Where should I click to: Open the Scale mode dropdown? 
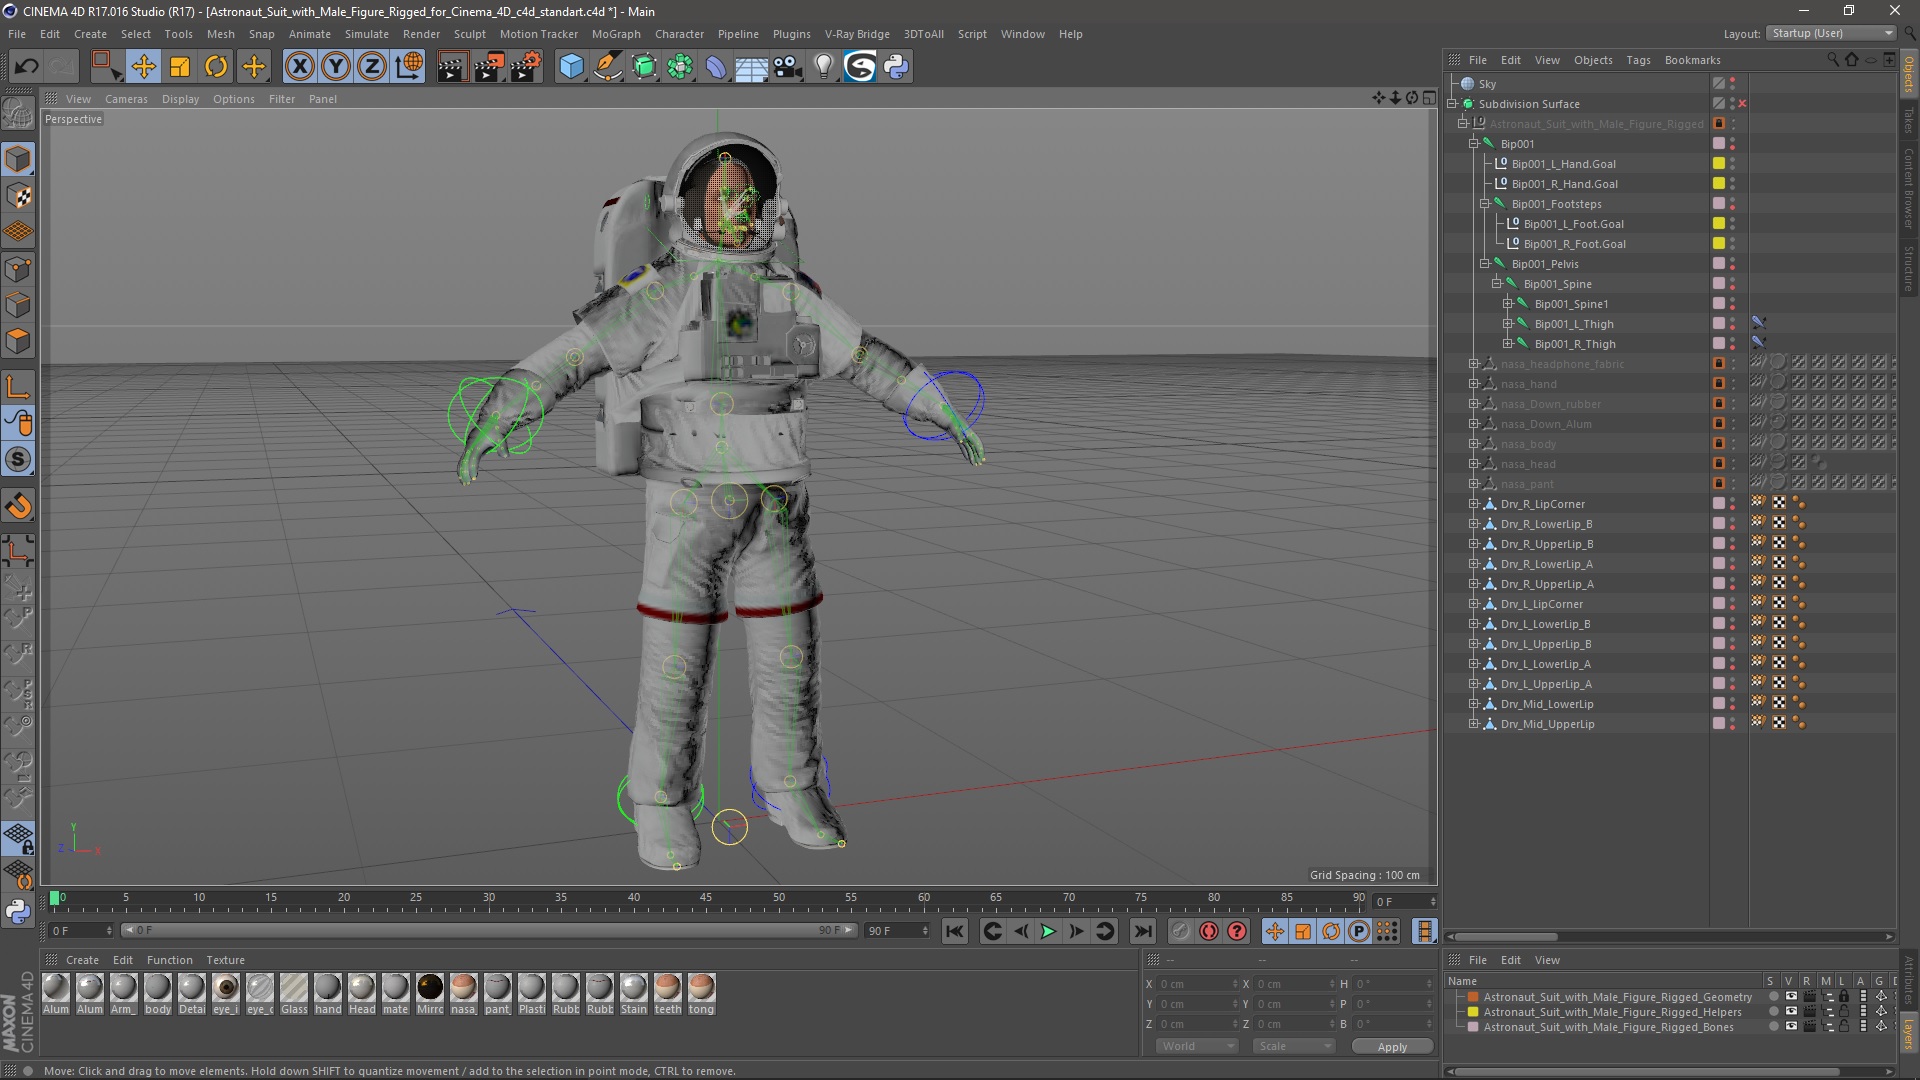(1294, 1046)
